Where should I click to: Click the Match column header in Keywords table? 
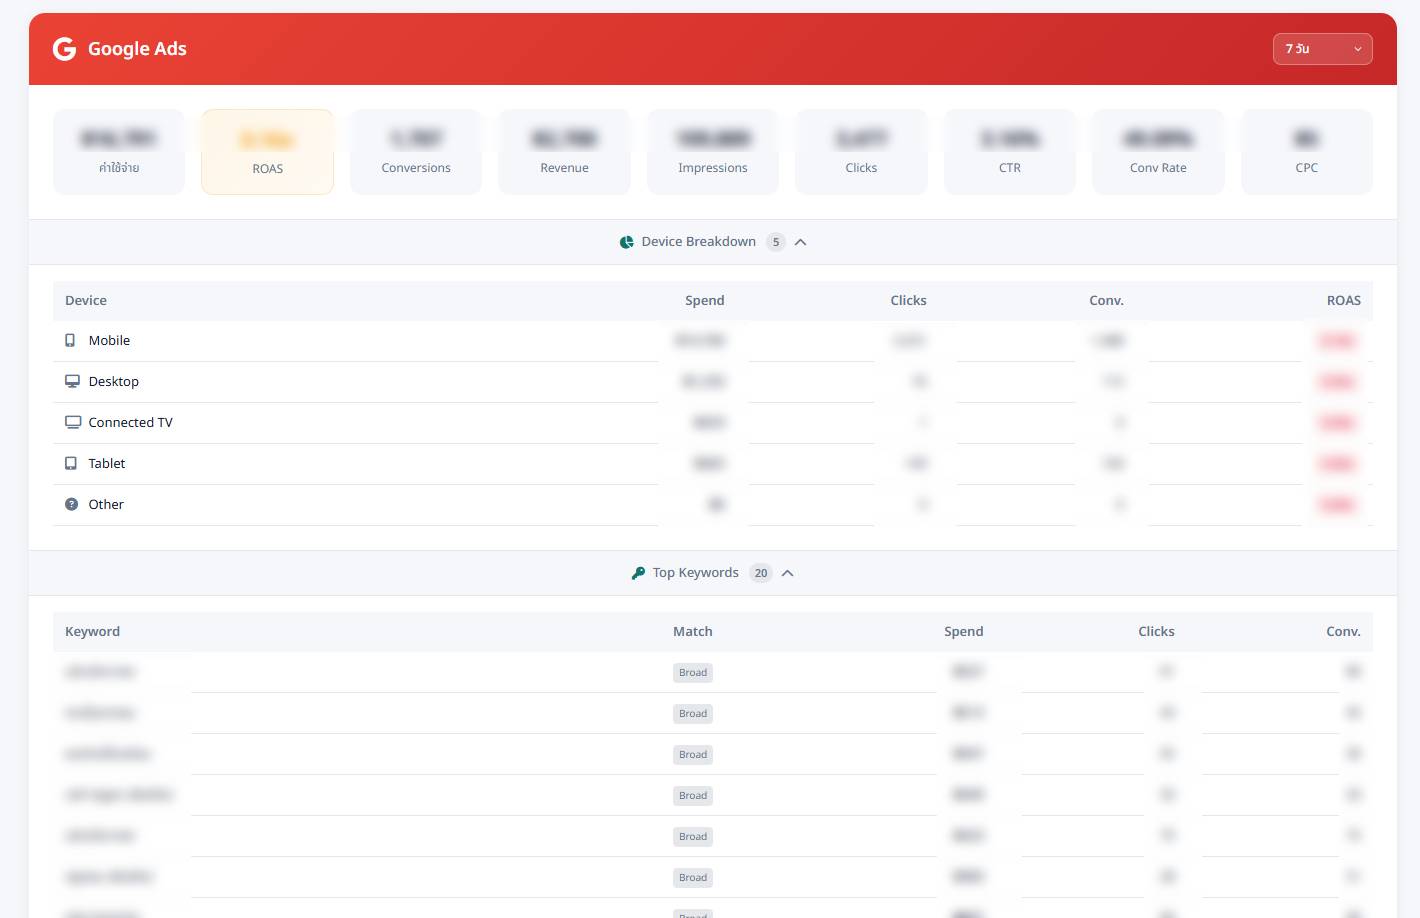[x=692, y=632]
